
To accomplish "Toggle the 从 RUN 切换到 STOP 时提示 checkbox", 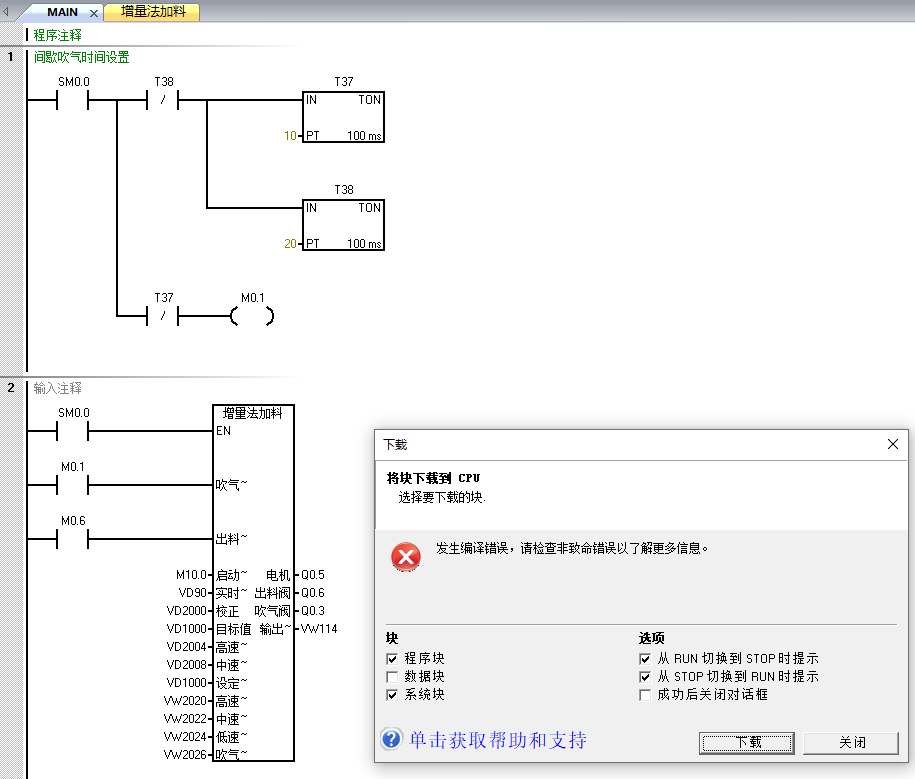I will coord(645,659).
